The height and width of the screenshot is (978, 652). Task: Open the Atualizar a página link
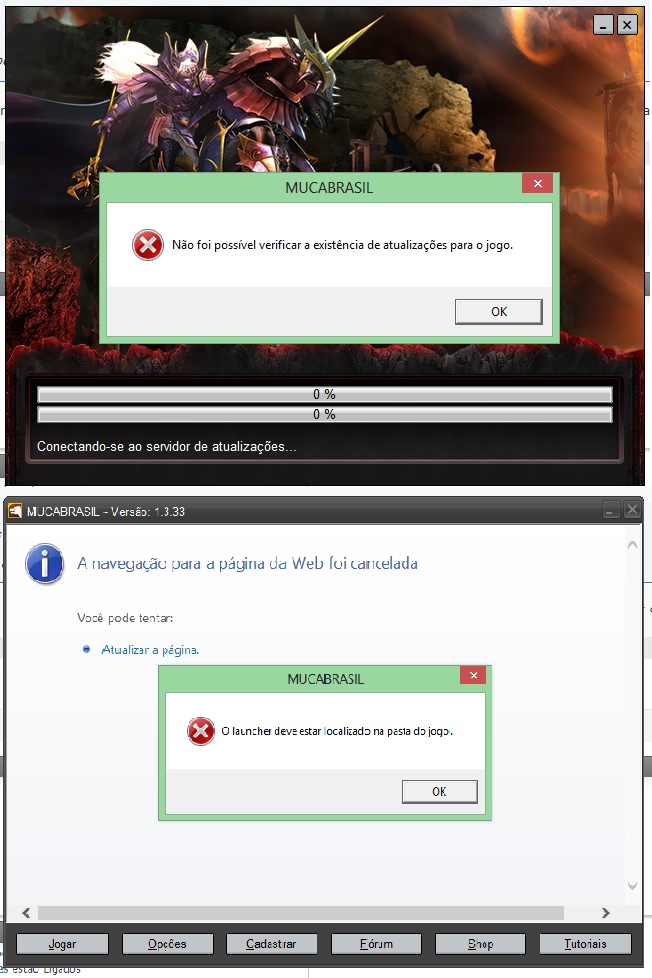tap(150, 650)
